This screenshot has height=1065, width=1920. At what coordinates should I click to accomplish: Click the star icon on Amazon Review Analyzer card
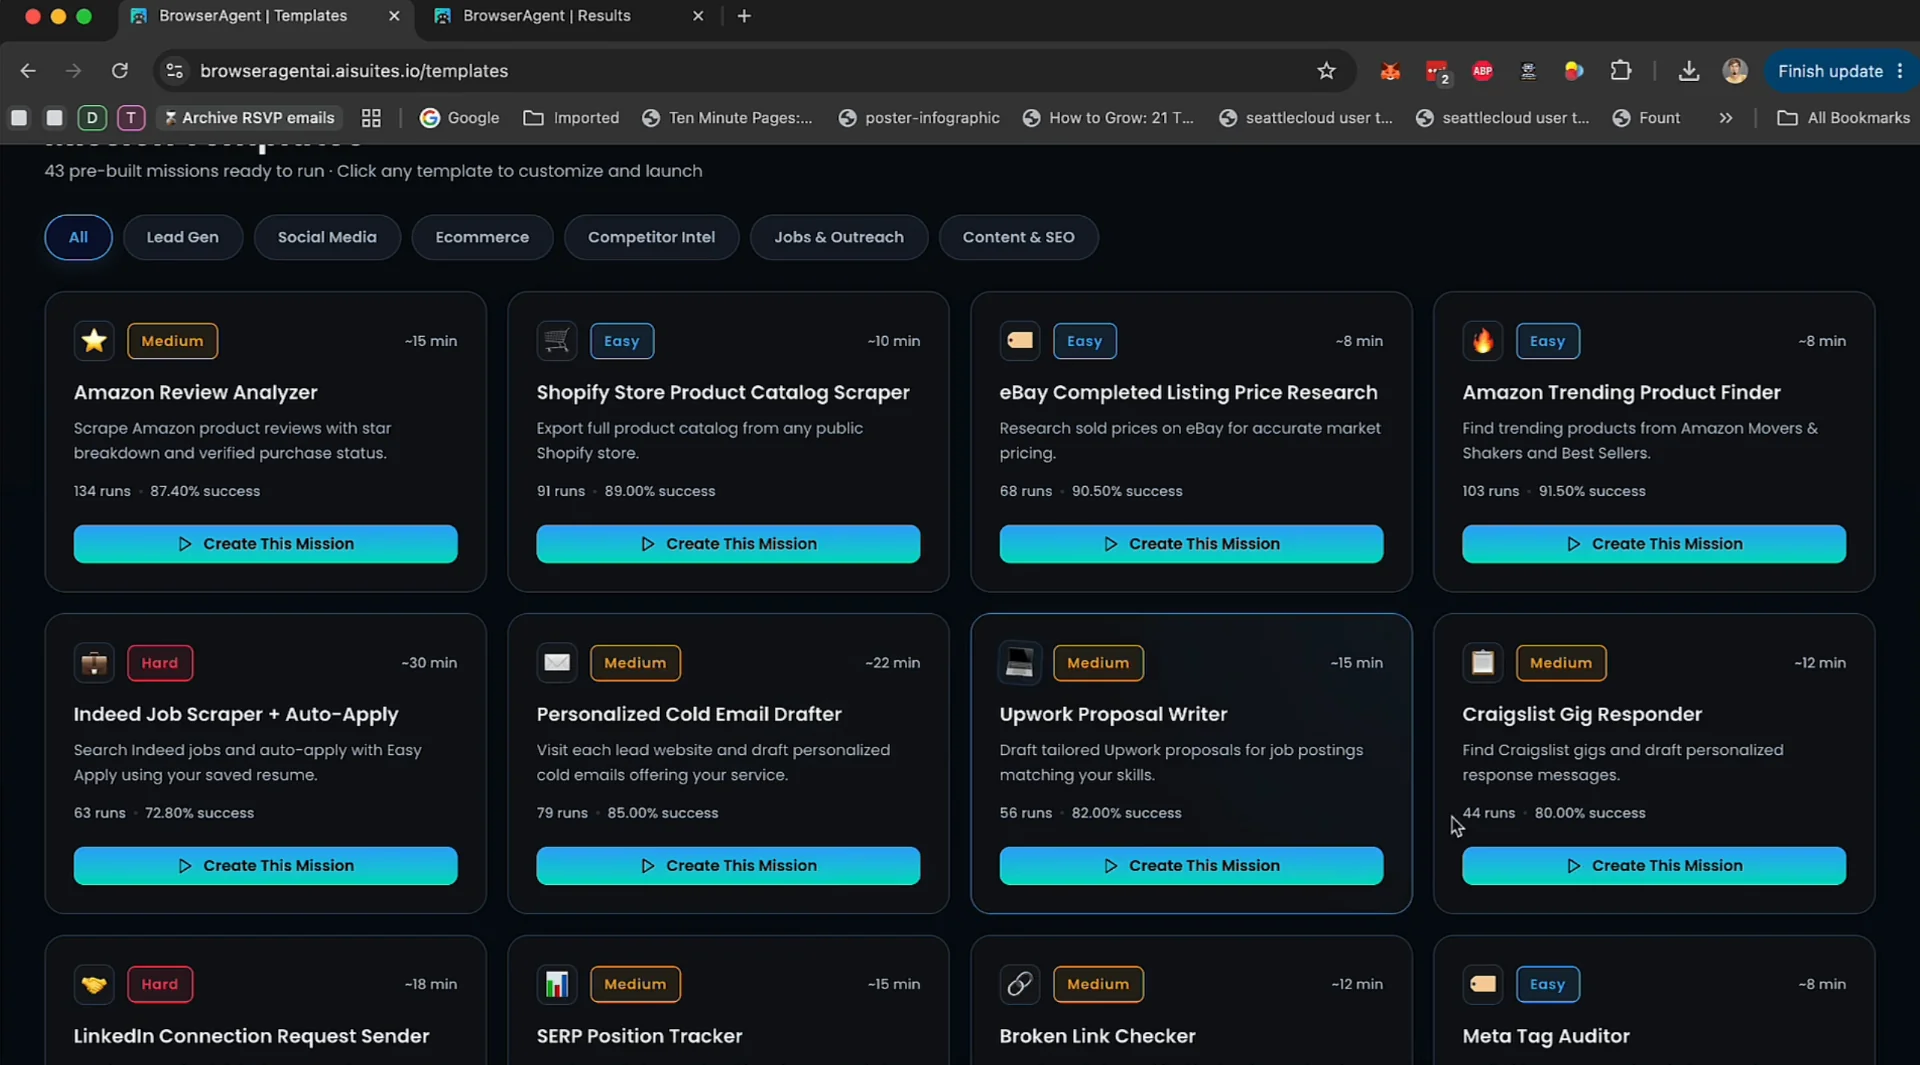click(94, 341)
